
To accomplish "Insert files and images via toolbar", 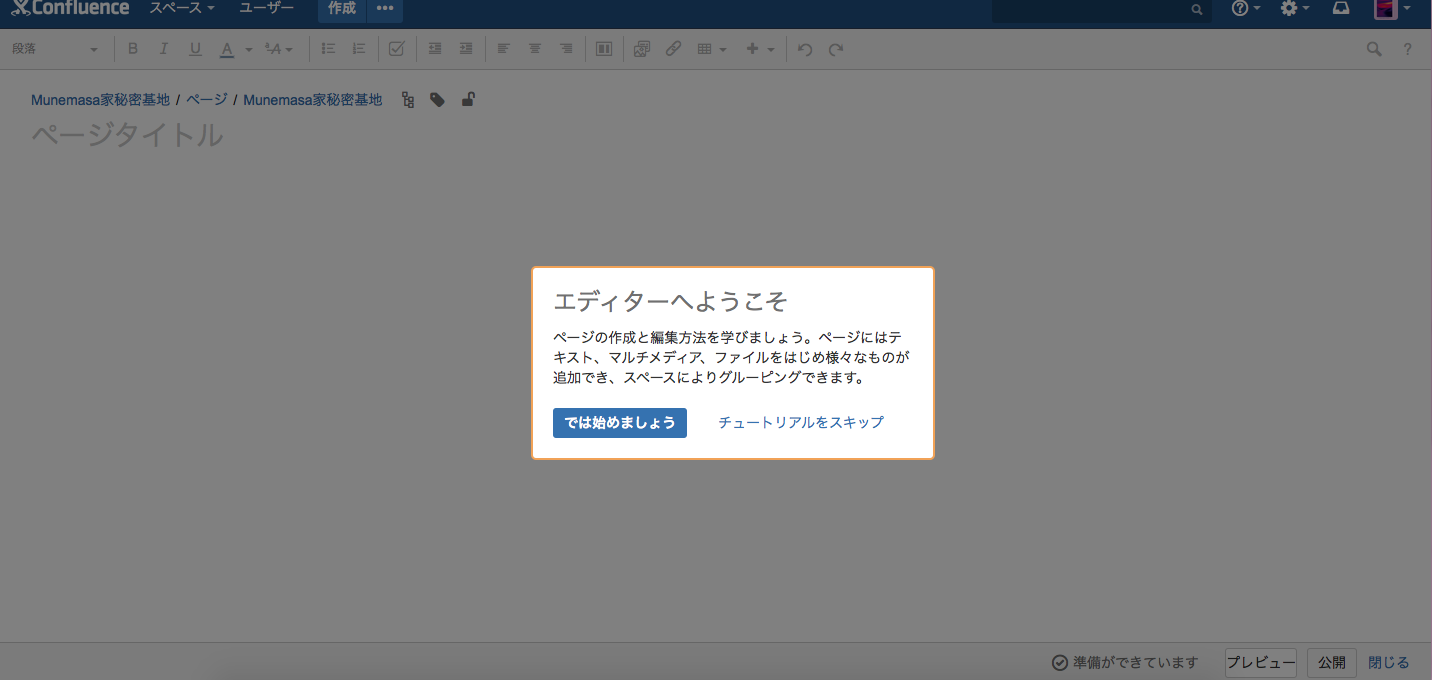I will (x=641, y=48).
